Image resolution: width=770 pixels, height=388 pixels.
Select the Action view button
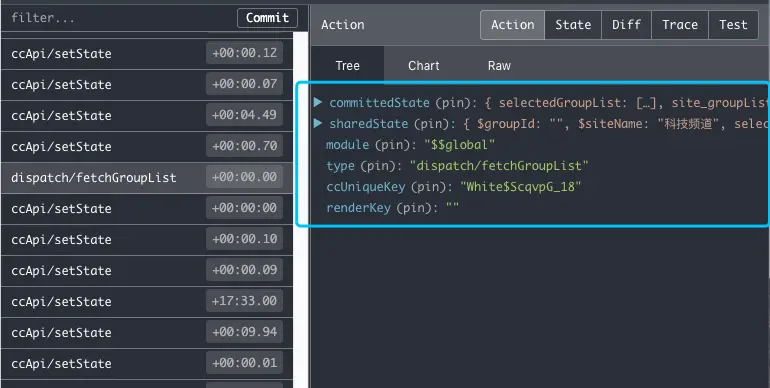(513, 25)
